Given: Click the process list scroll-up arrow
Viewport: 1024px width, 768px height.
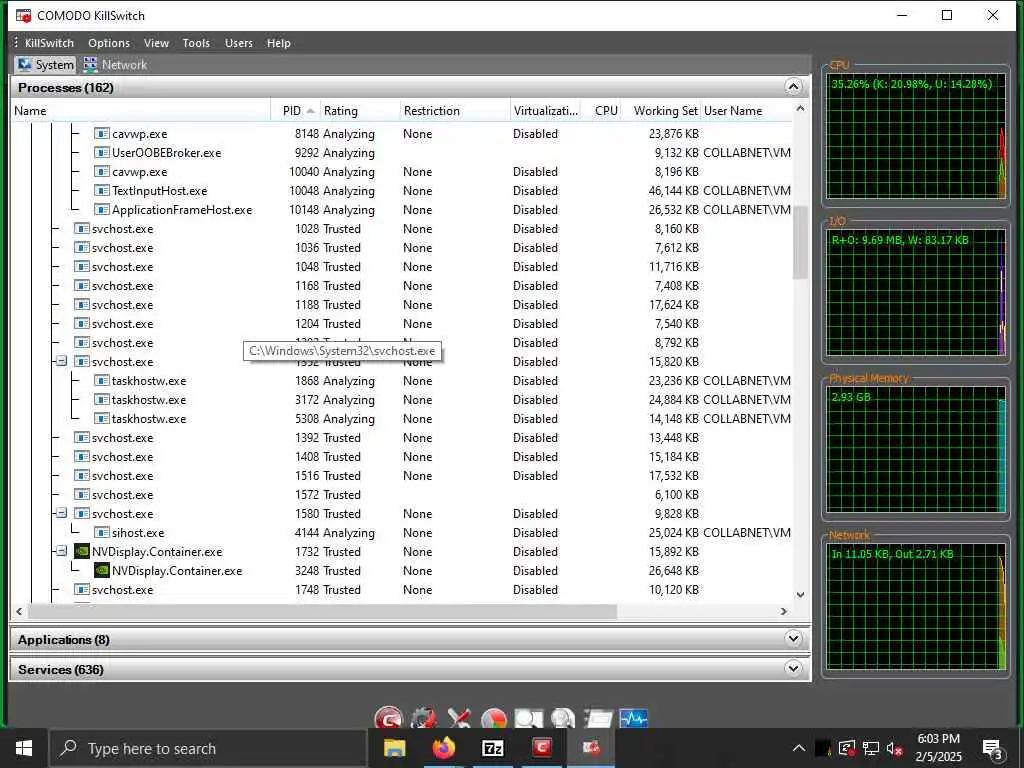Looking at the screenshot, I should 801,108.
